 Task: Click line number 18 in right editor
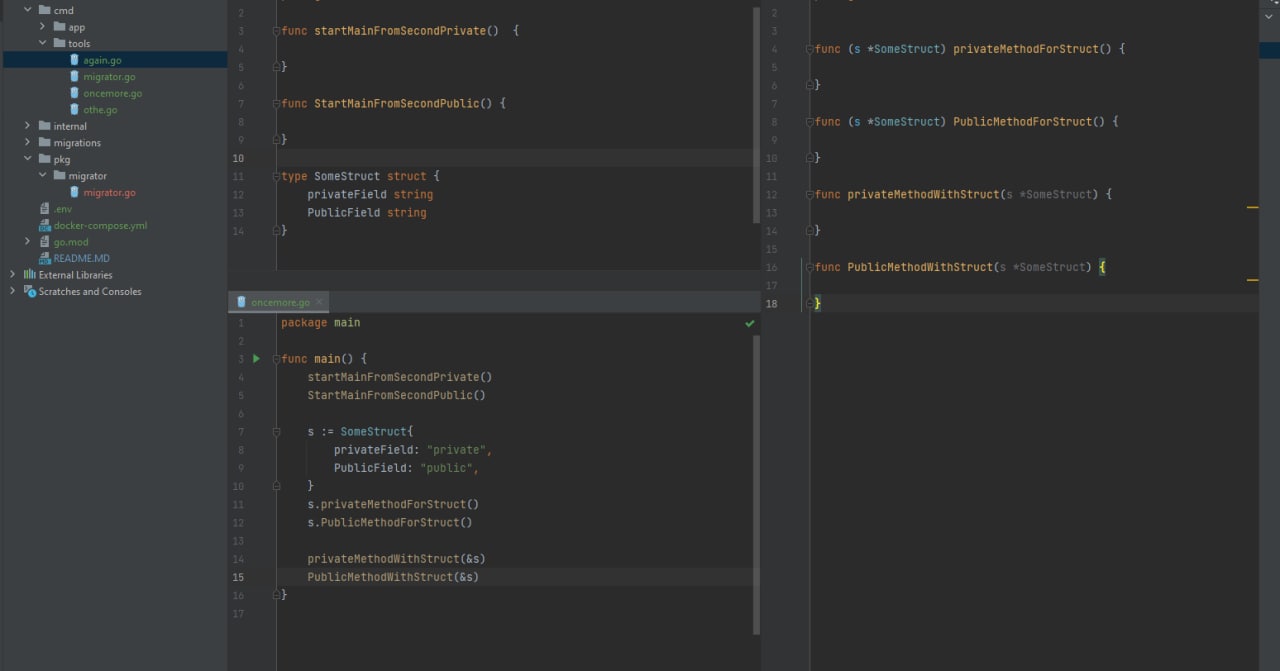[772, 303]
